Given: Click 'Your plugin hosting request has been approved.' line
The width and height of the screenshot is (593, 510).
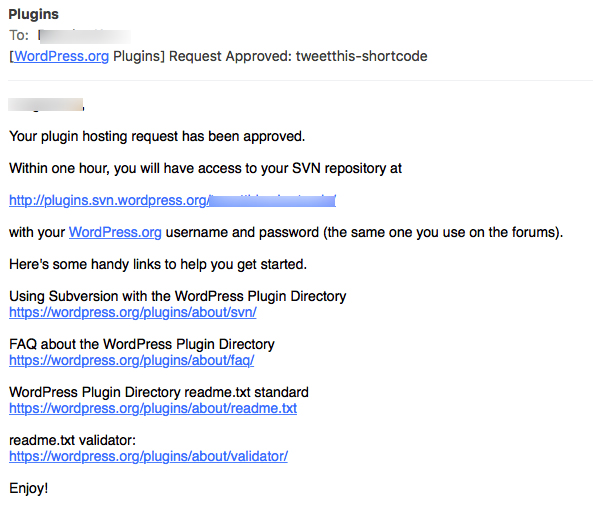Looking at the screenshot, I should pos(157,136).
